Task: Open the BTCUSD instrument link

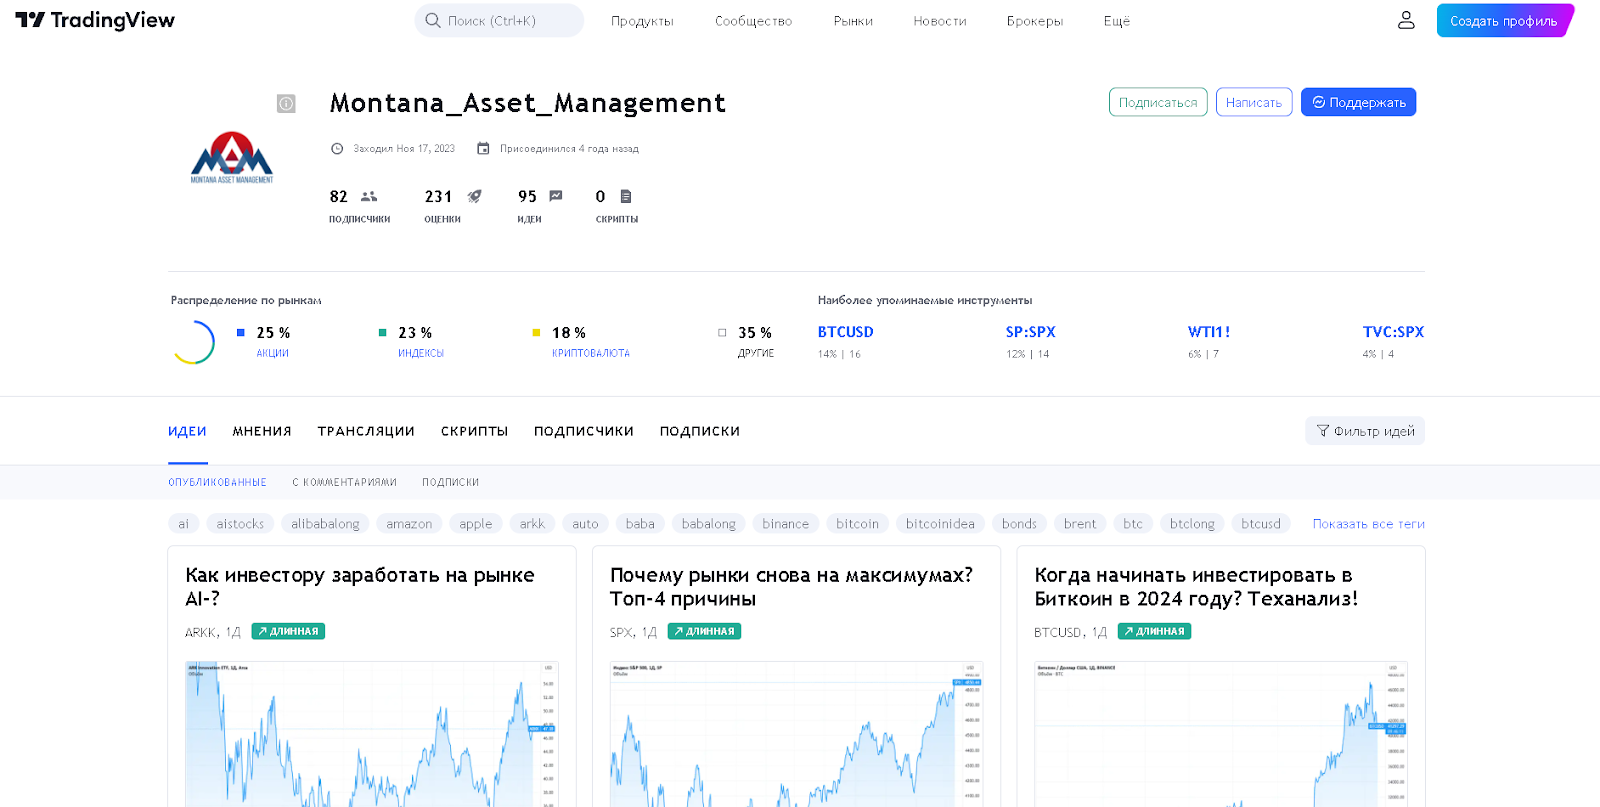Action: [846, 332]
